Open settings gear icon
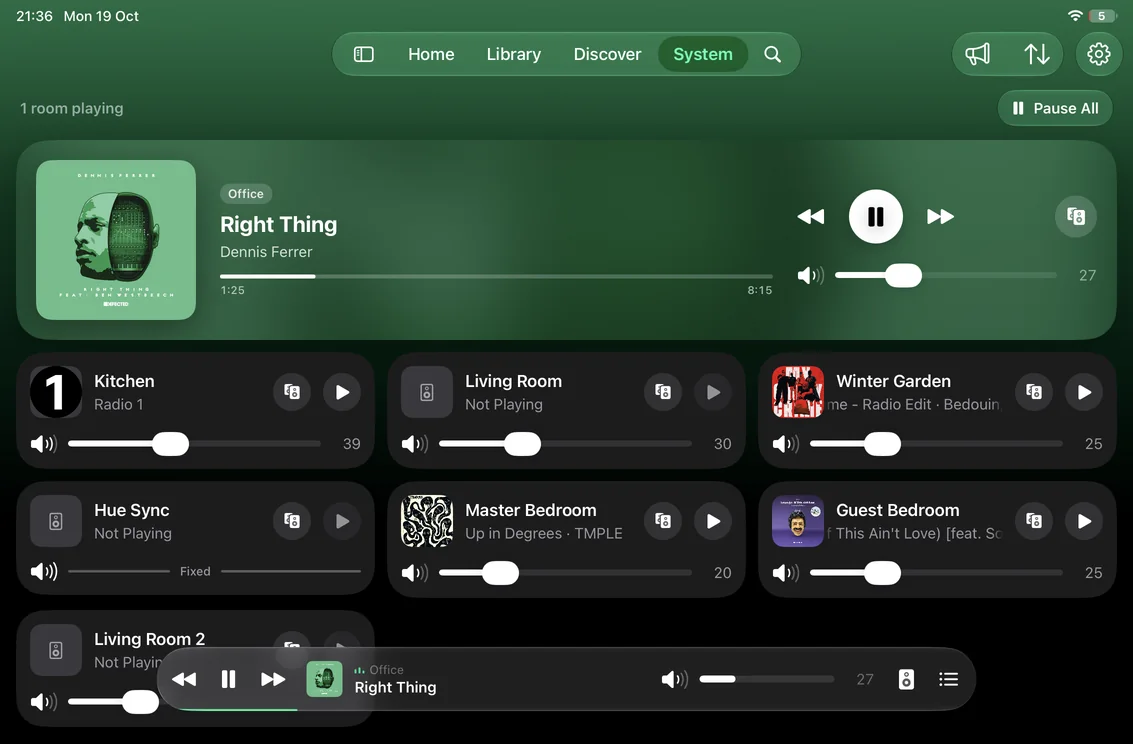The height and width of the screenshot is (744, 1133). (1098, 54)
